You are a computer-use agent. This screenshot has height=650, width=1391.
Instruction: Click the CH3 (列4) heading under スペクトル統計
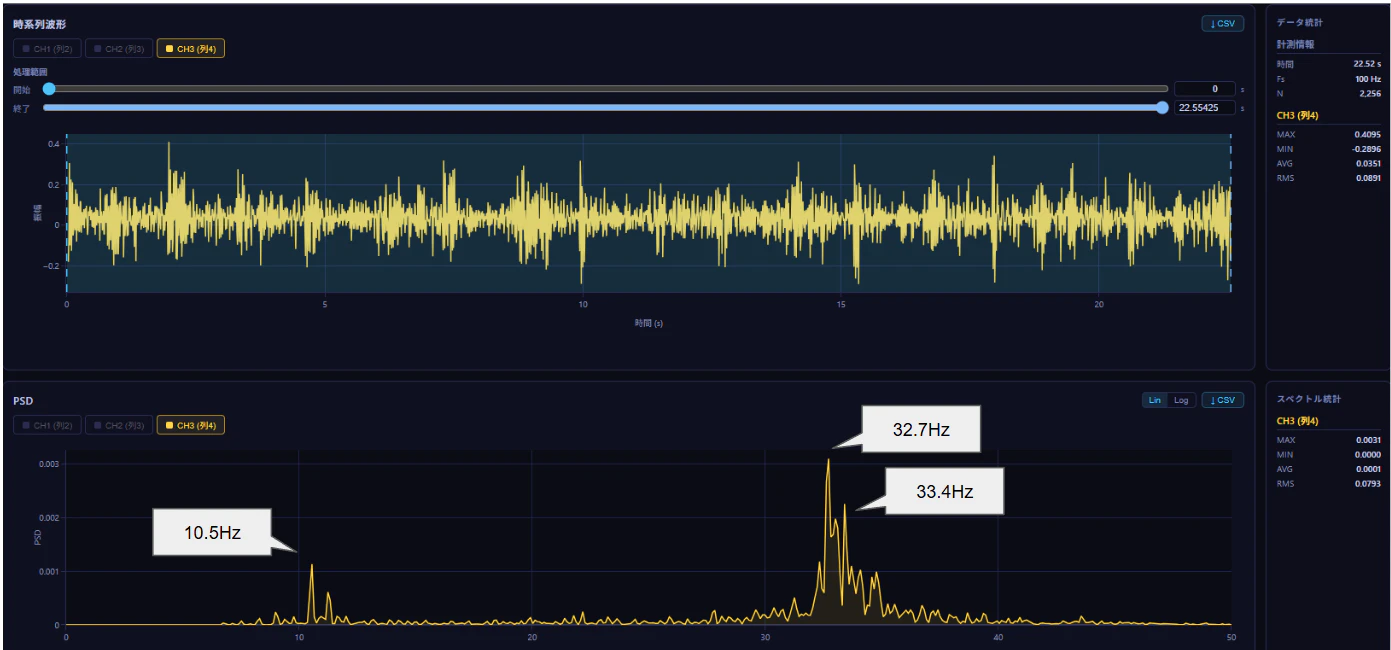pos(1297,421)
